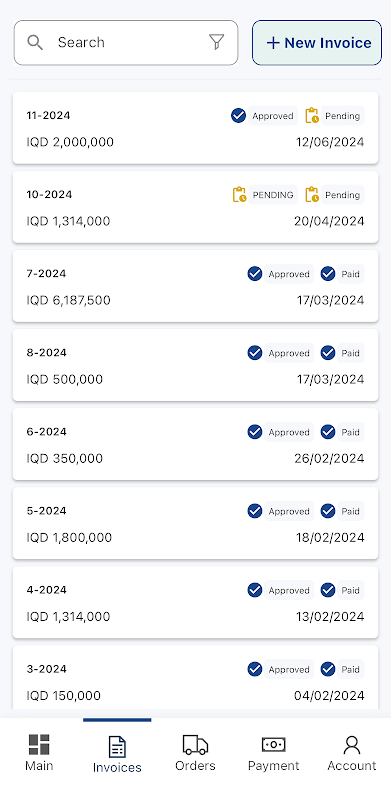391x800 pixels.
Task: Tap the Paid checkmark icon on invoice 3-2024
Action: pyautogui.click(x=328, y=669)
